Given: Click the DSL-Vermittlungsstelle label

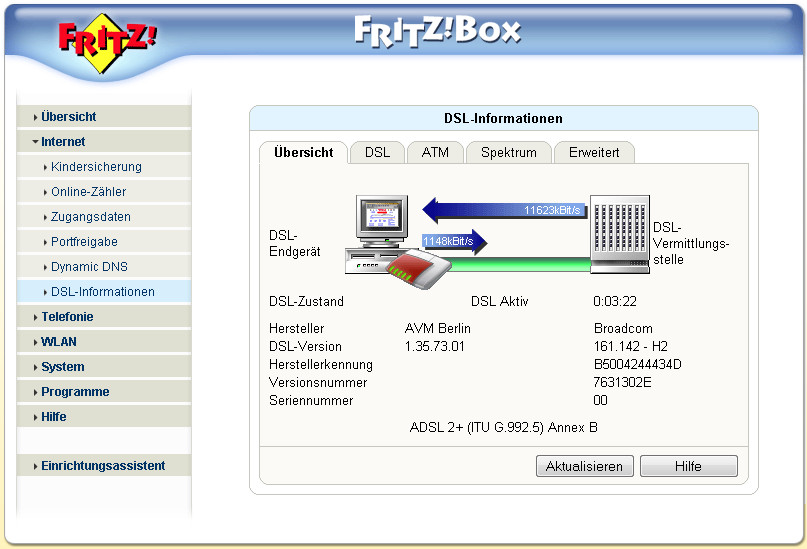Looking at the screenshot, I should click(691, 243).
